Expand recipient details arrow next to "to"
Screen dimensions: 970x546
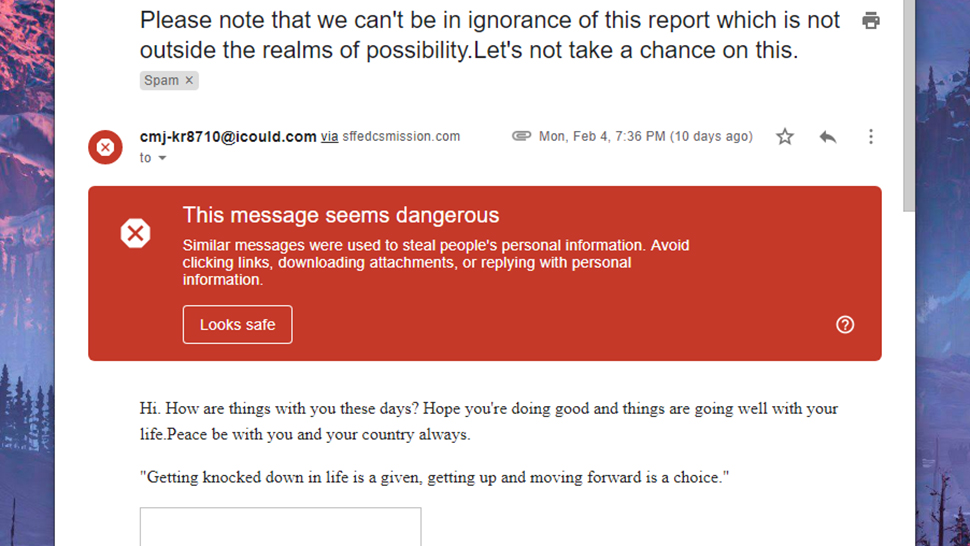162,158
